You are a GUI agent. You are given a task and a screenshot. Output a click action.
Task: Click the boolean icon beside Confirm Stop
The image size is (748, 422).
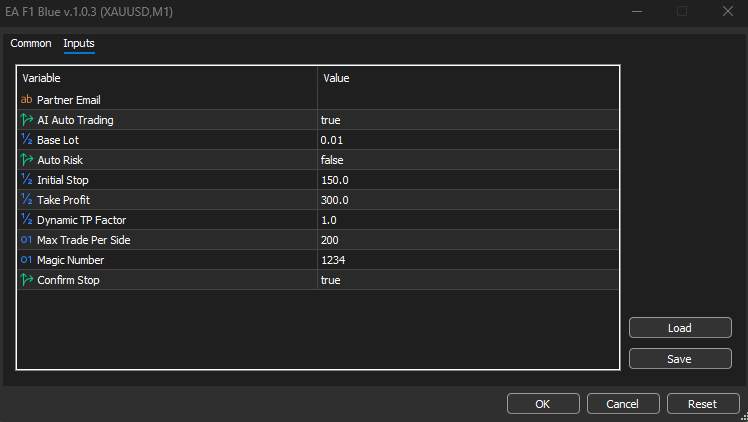(x=27, y=280)
